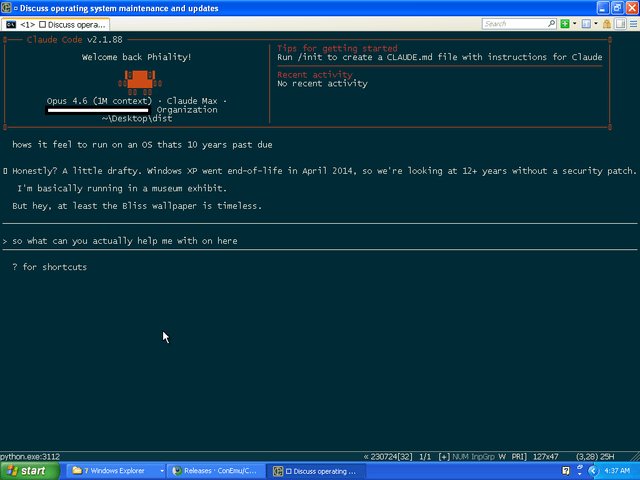Image resolution: width=640 pixels, height=480 pixels.
Task: Click the 'Bliss wallpaper is timeless' reply line
Action: point(137,206)
